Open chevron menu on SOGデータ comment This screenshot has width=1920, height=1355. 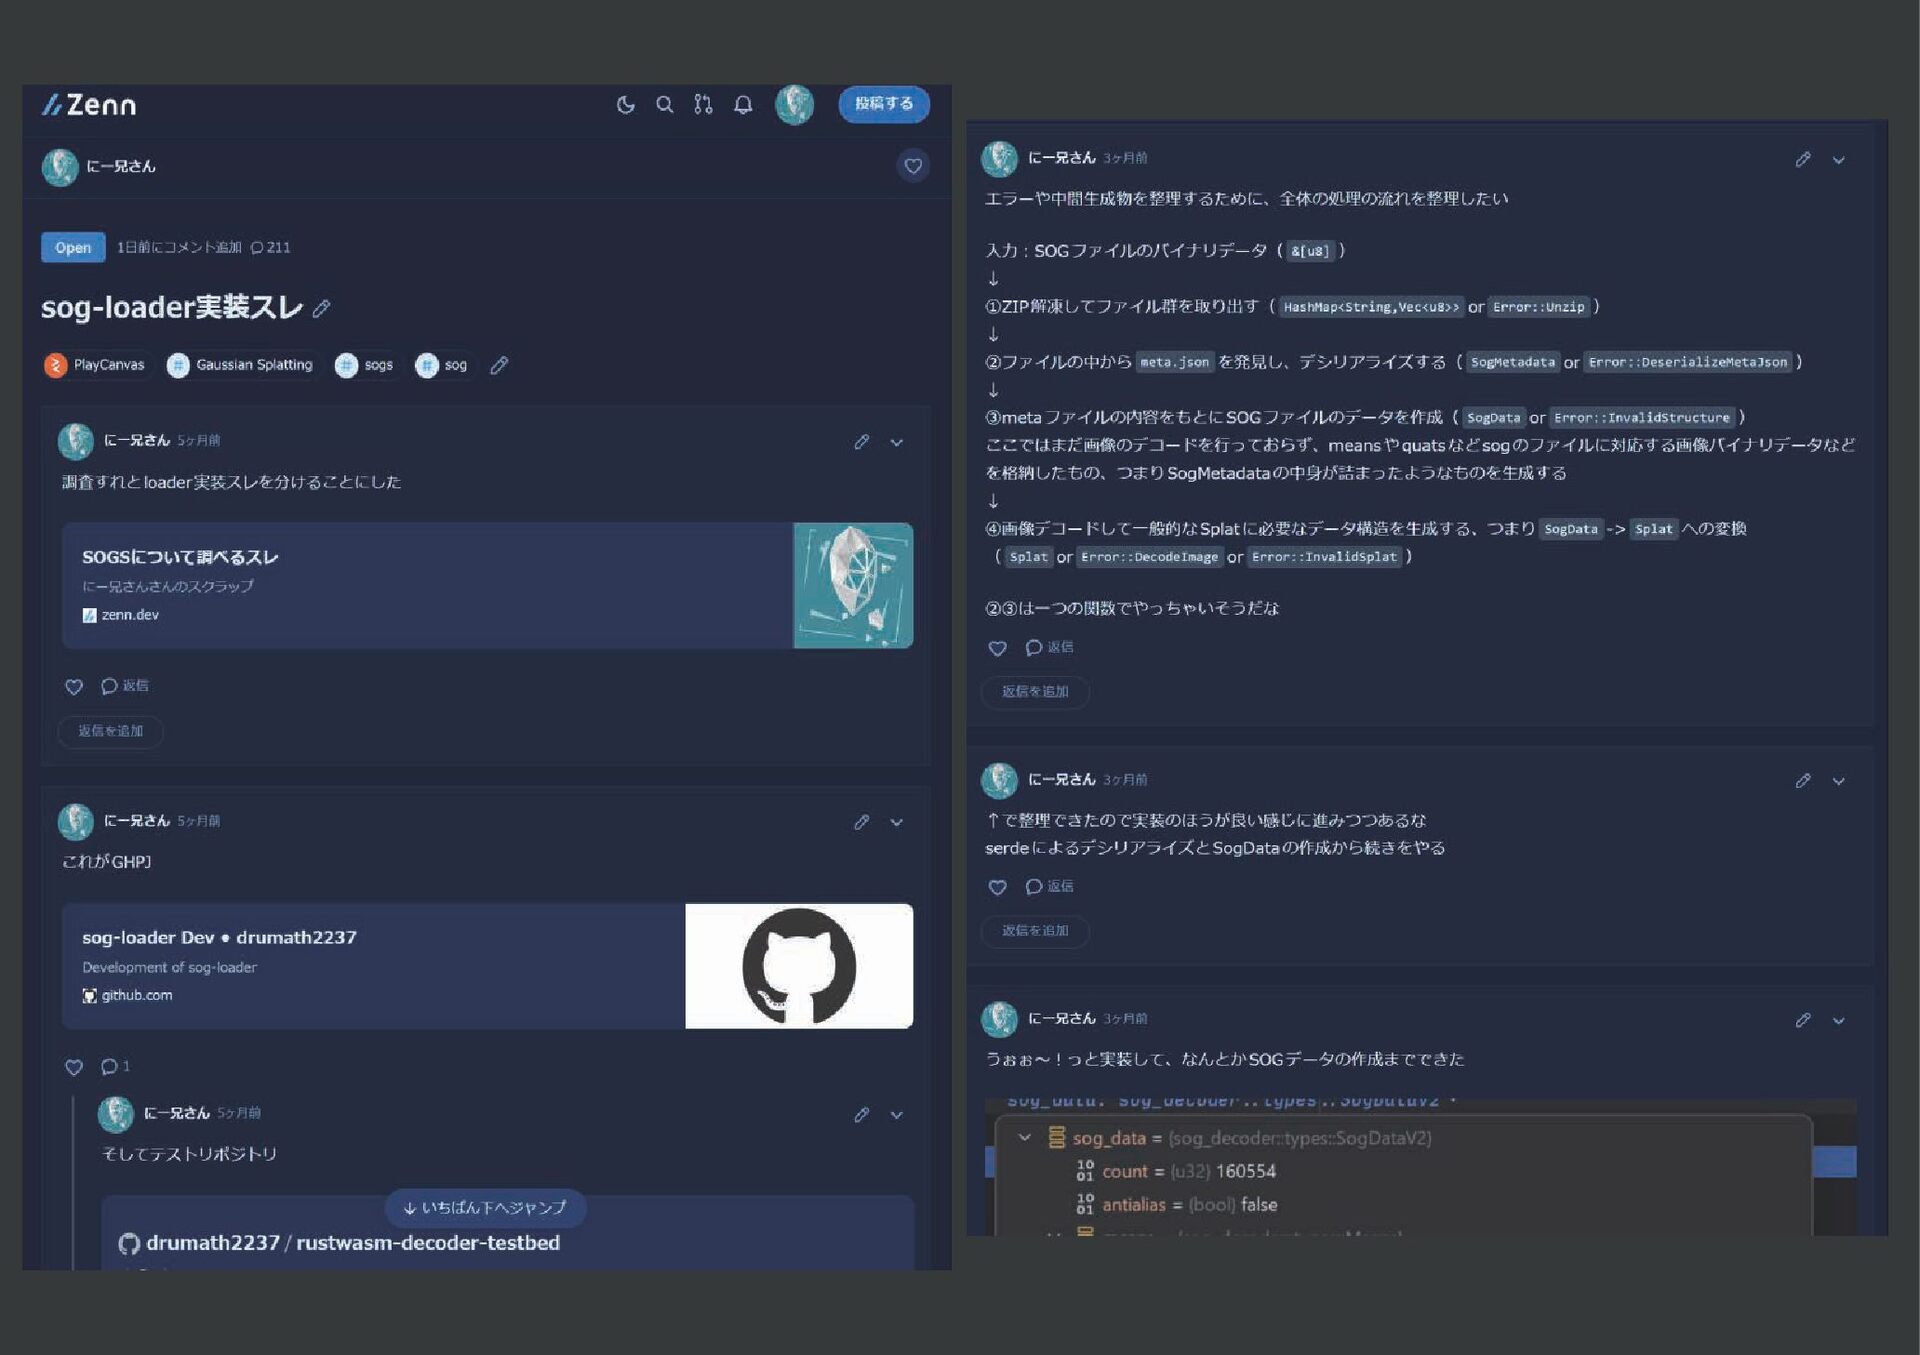1838,1020
